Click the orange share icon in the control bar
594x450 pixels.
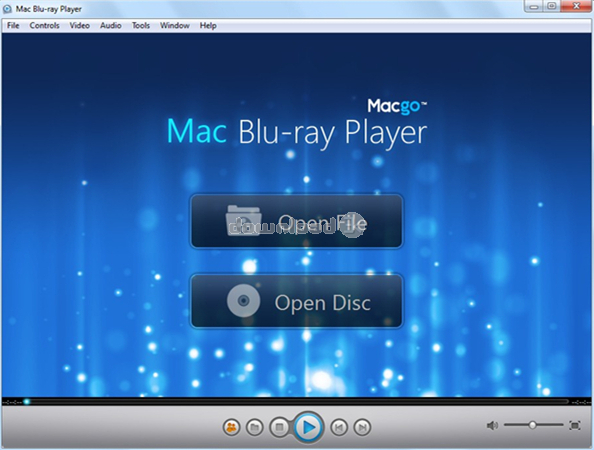[x=231, y=427]
